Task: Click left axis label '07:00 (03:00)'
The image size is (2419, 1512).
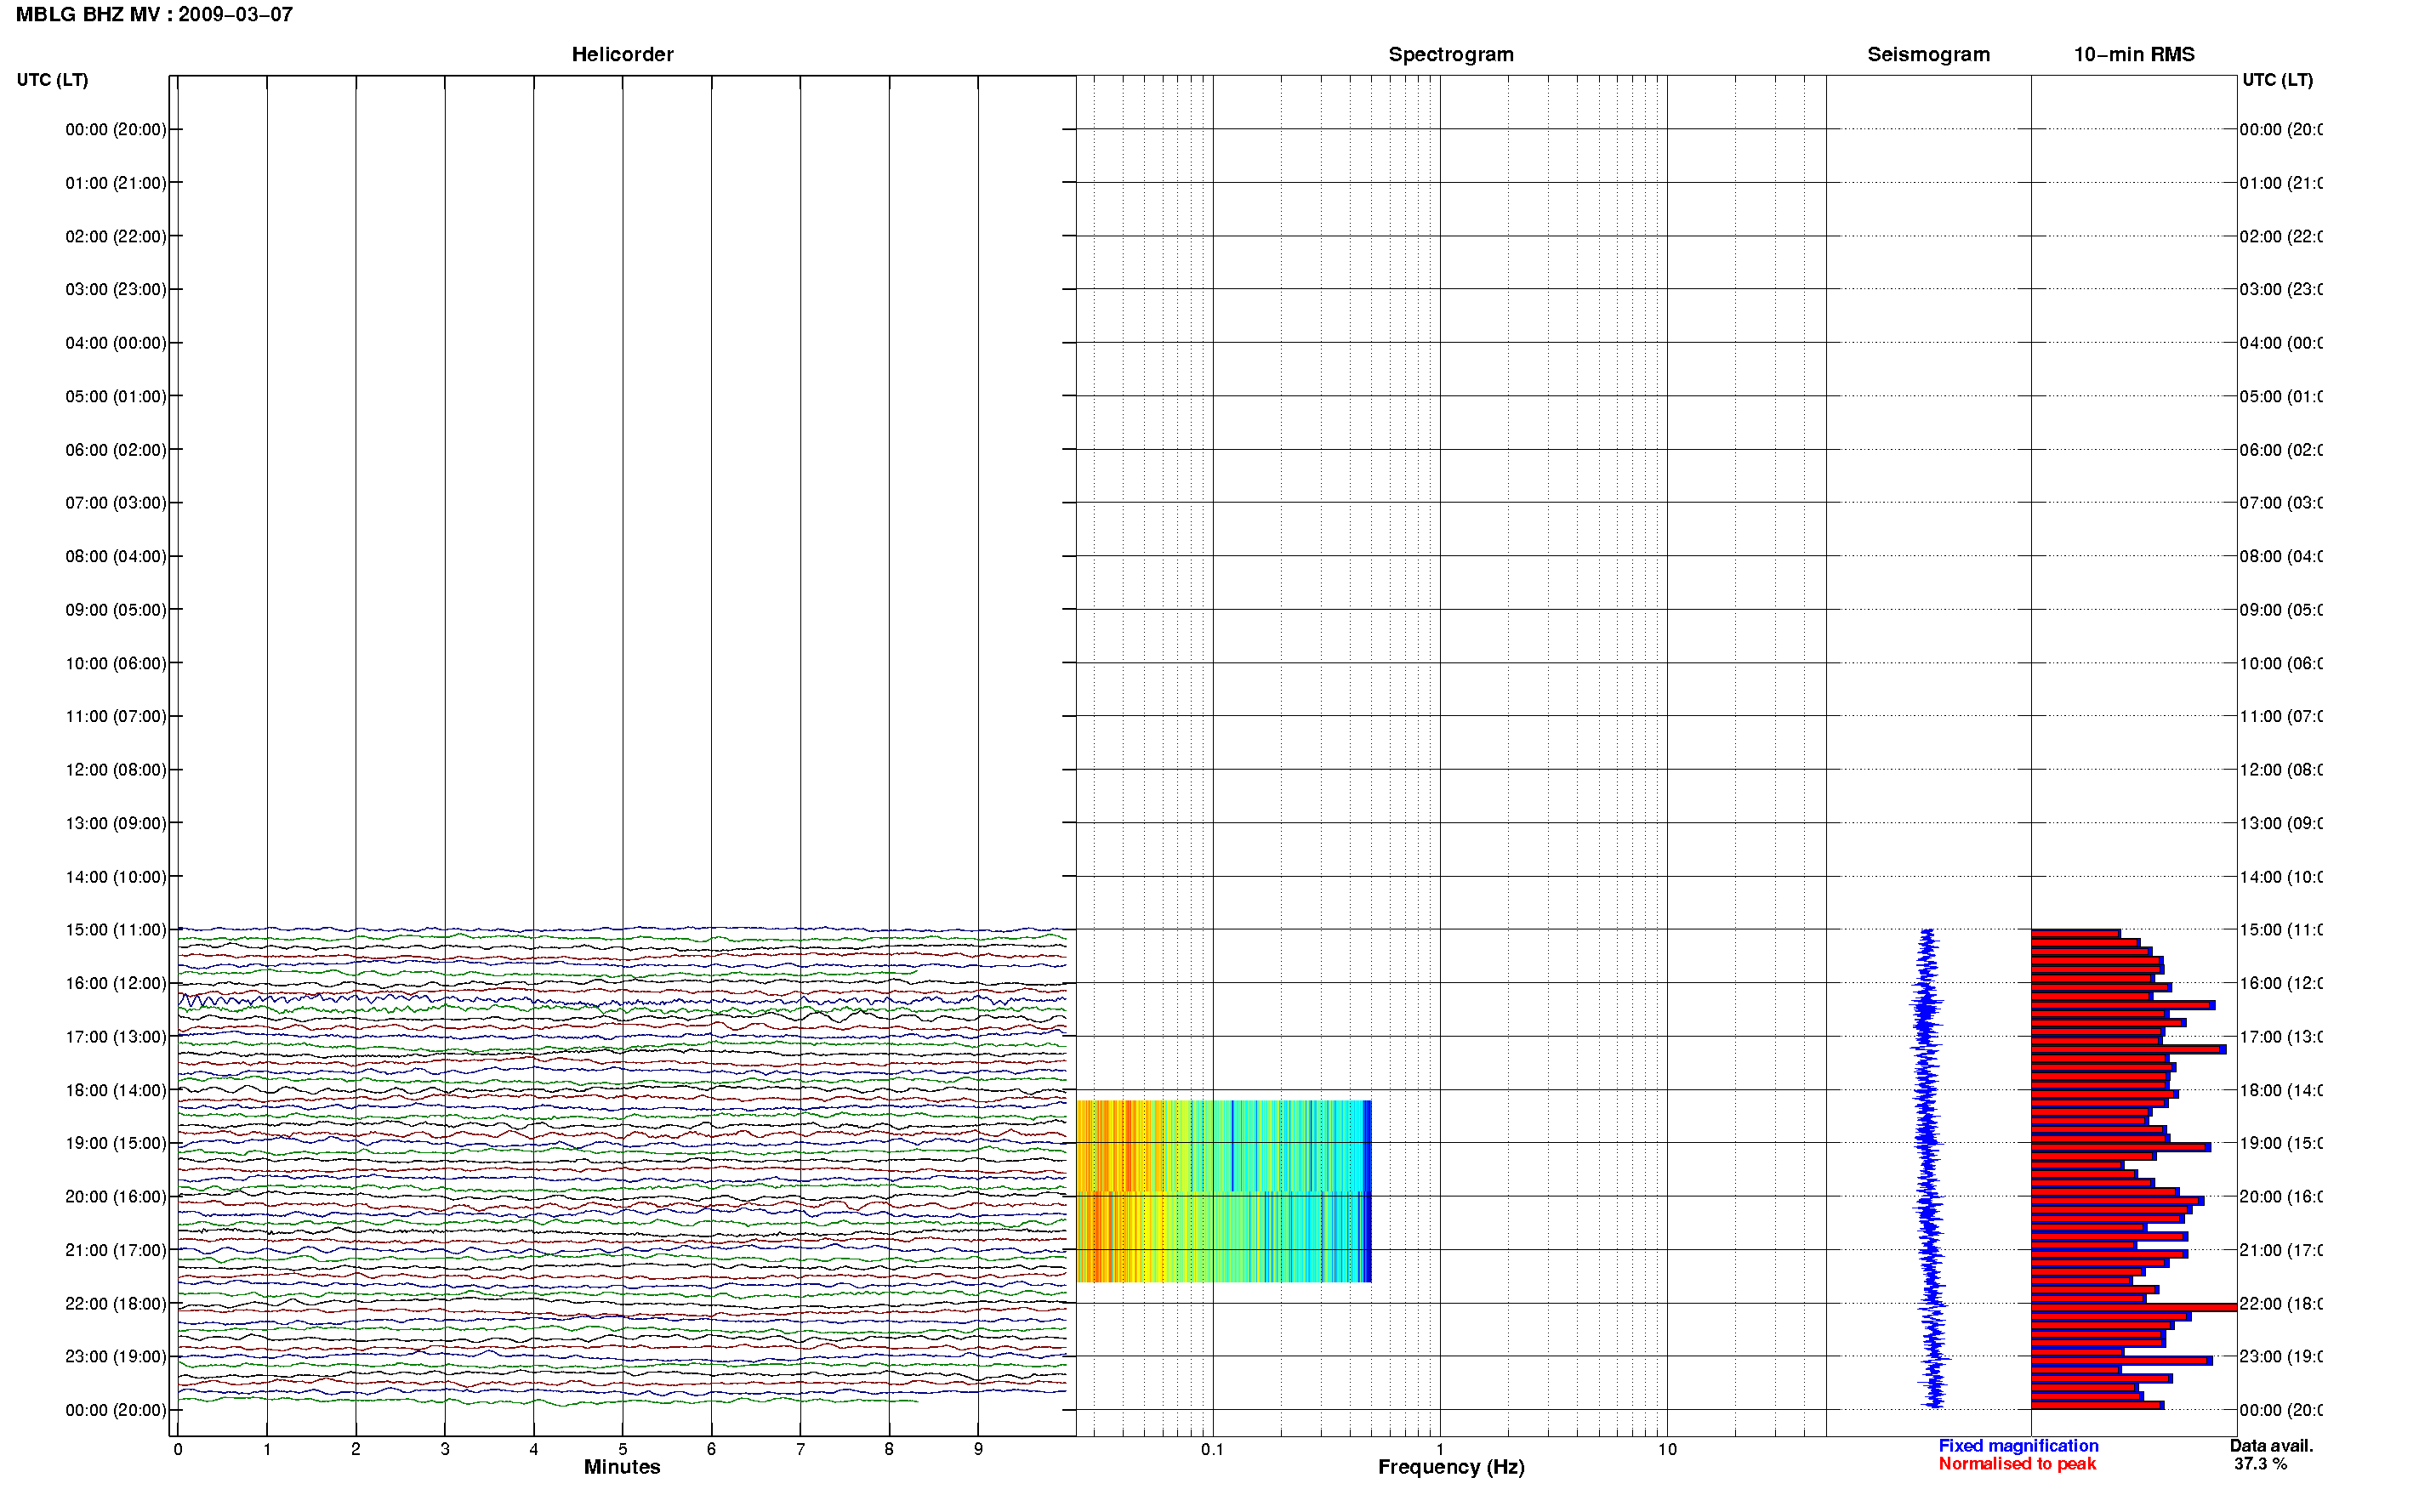Action: point(116,503)
